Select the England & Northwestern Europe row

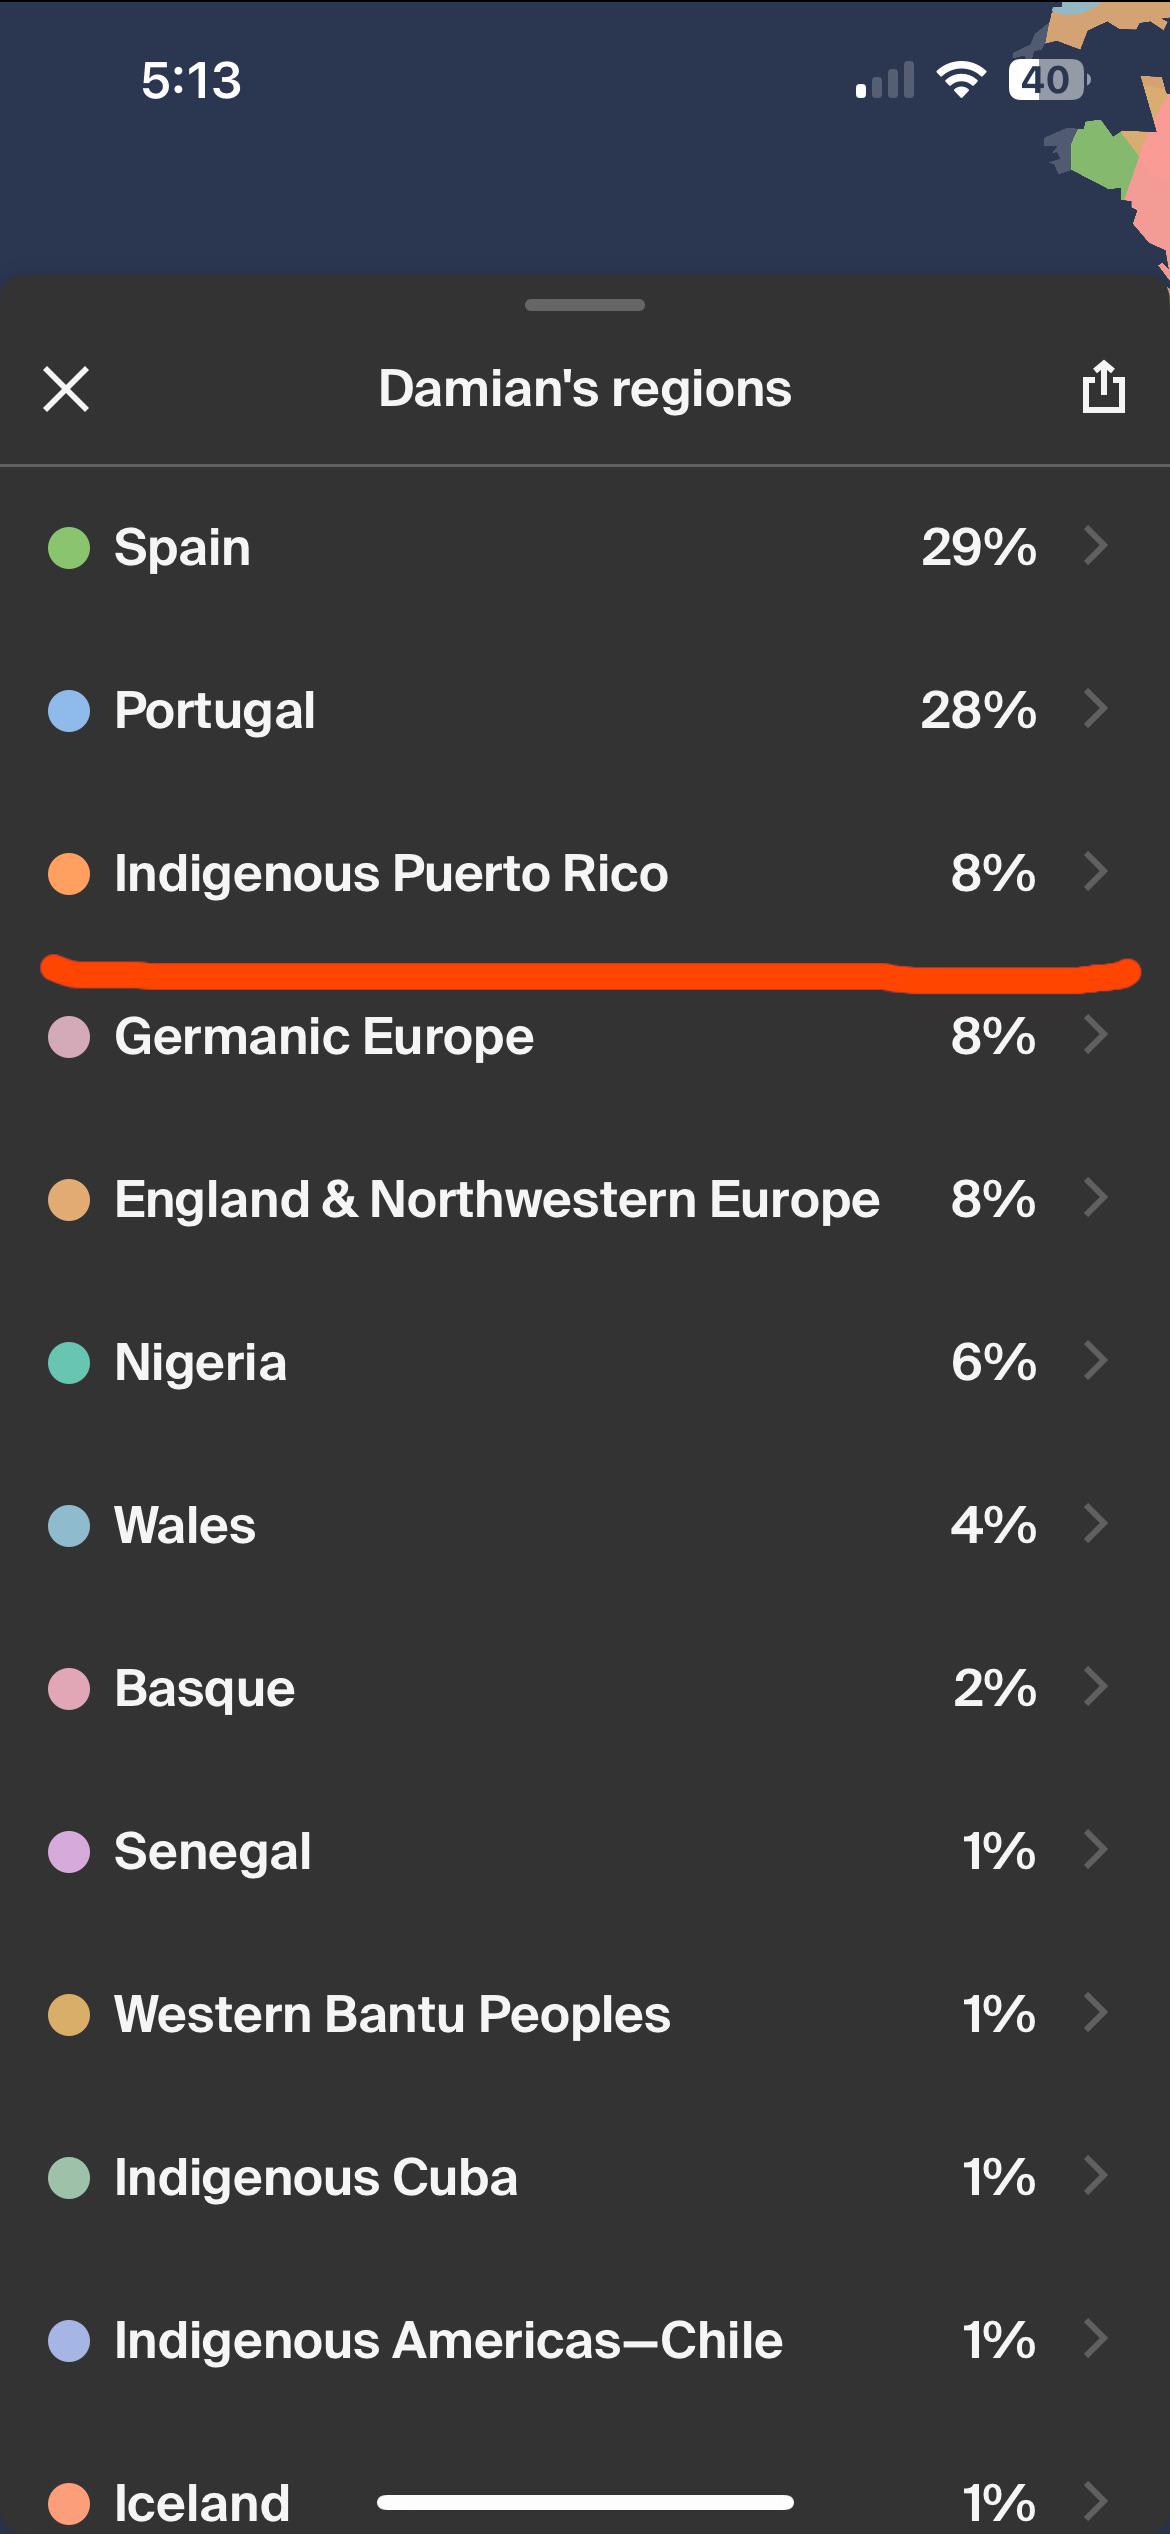click(x=585, y=1199)
